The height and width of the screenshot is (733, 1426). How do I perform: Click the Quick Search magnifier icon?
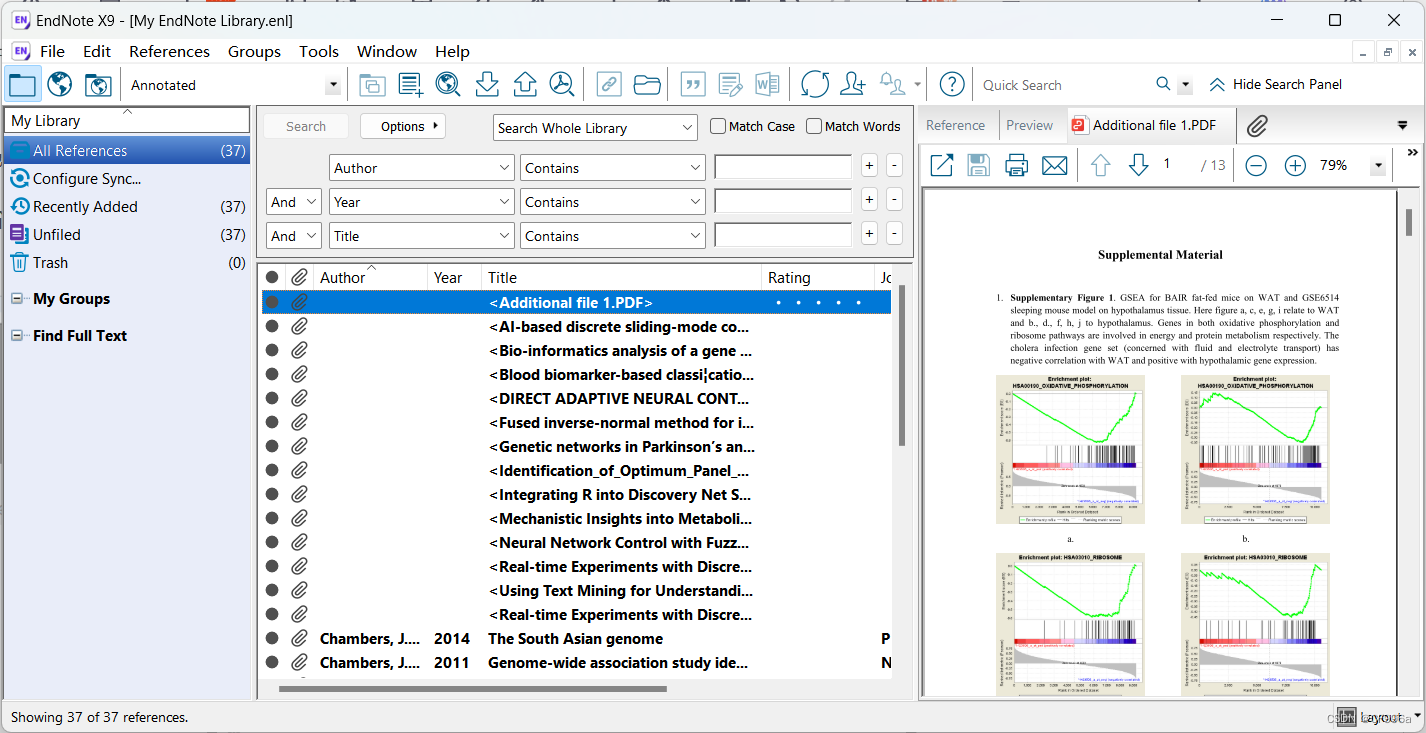click(x=1163, y=85)
